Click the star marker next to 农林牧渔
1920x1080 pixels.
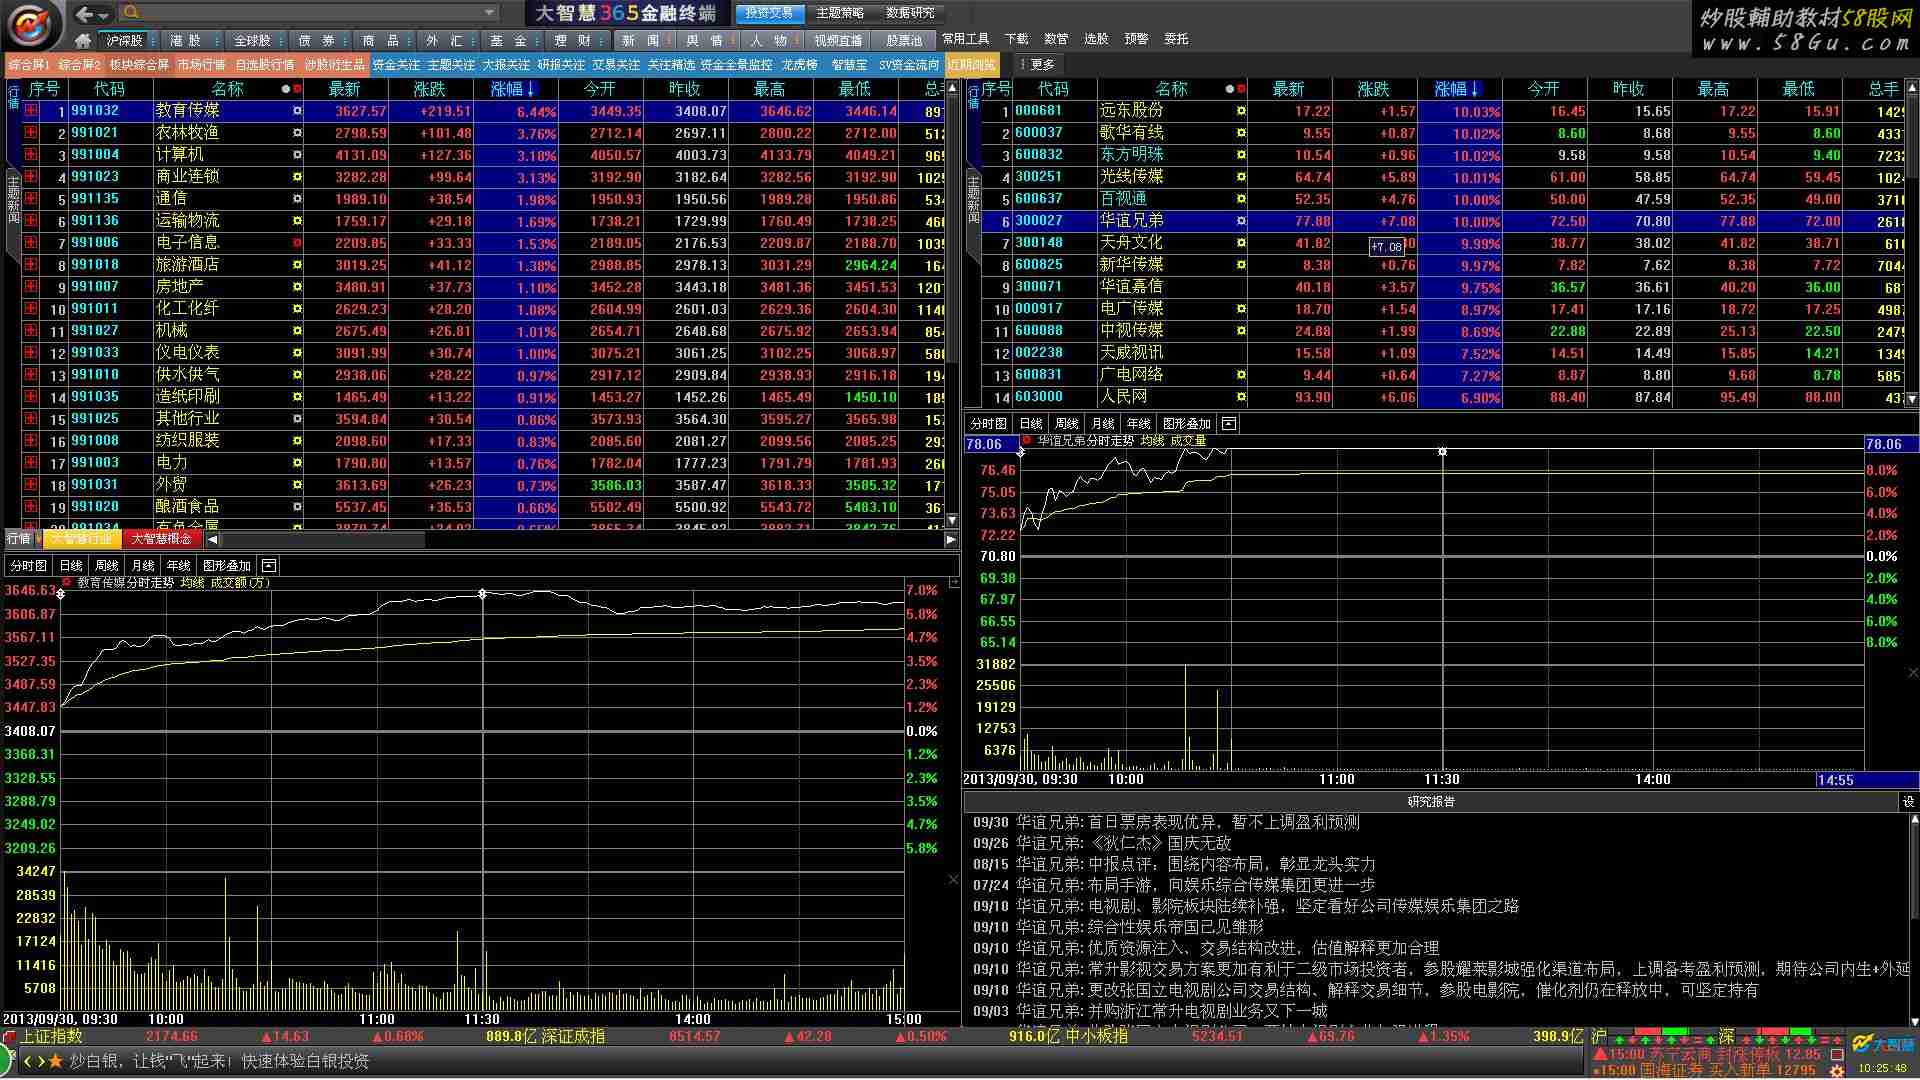click(297, 133)
